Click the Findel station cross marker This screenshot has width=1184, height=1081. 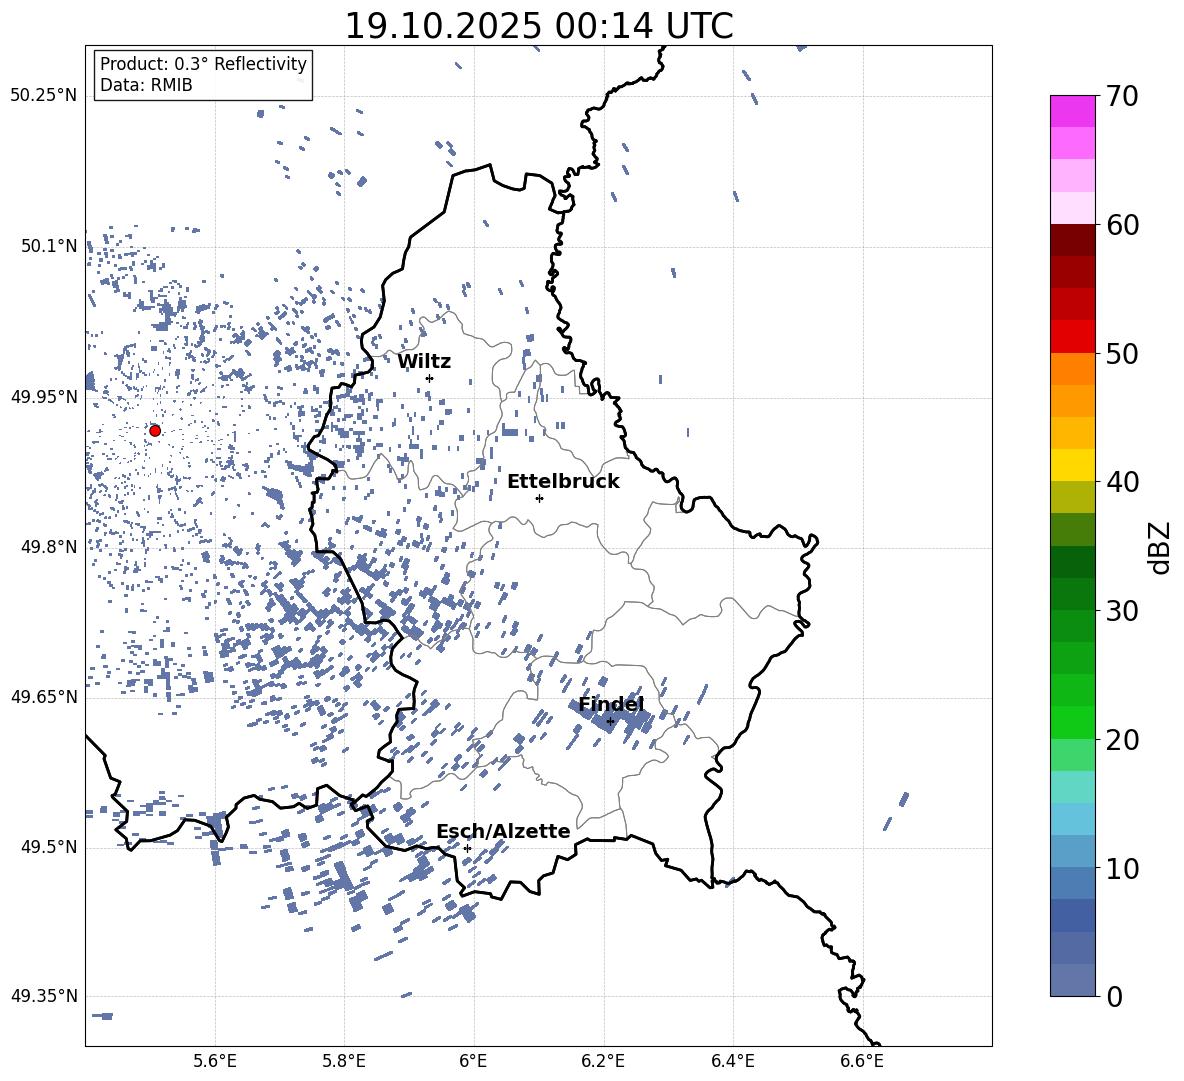[610, 721]
